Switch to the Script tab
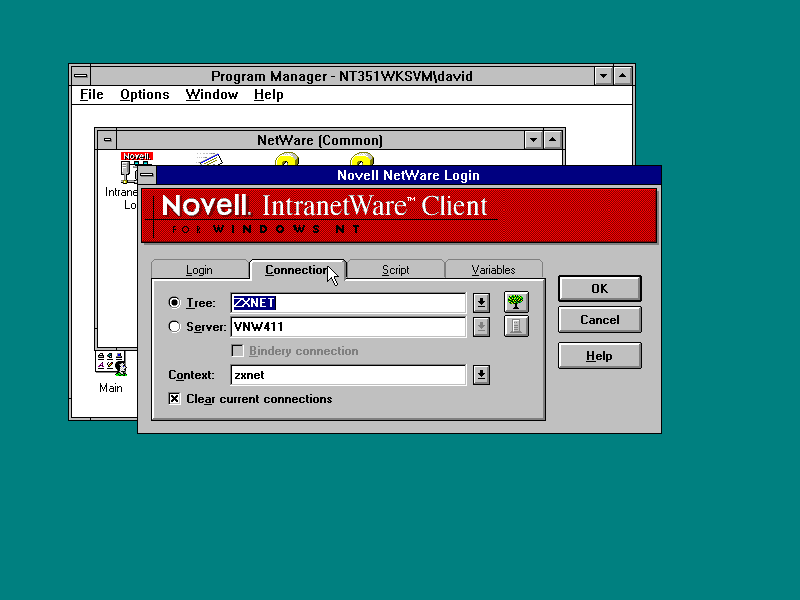This screenshot has width=800, height=600. pos(395,270)
